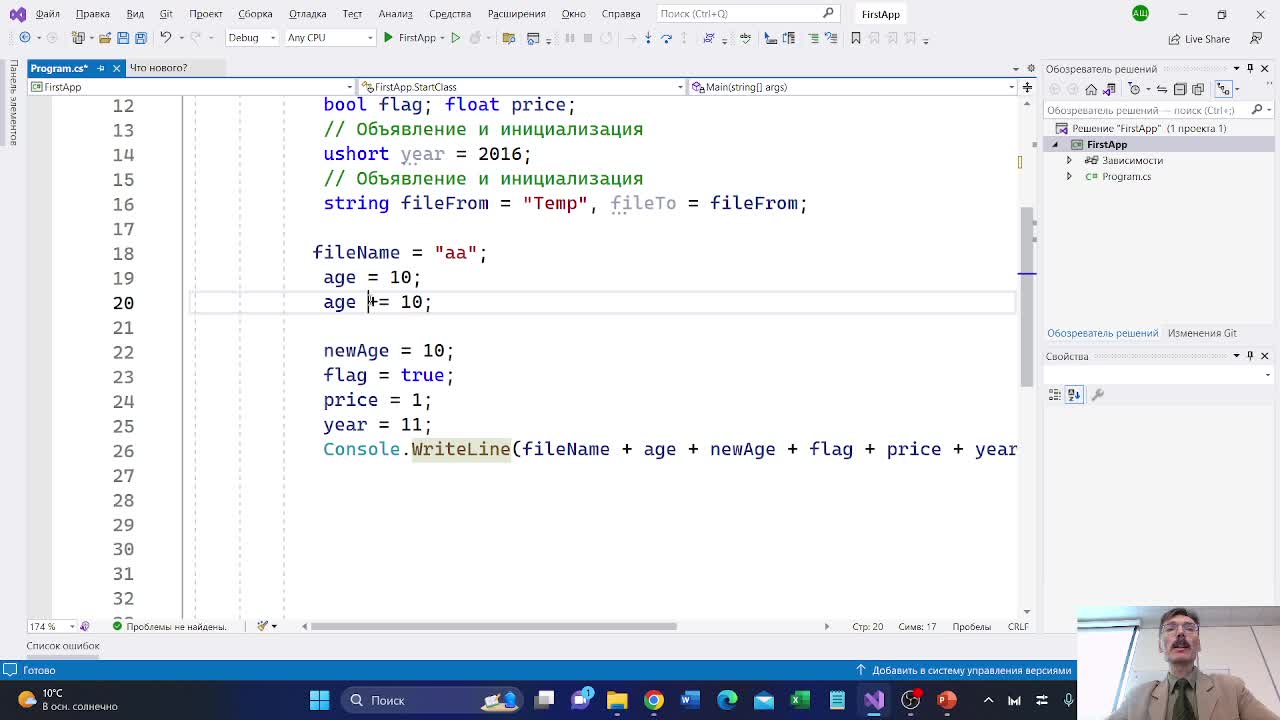Viewport: 1280px width, 720px height.
Task: Toggle auto-hide pin on Solution Explorer panel
Action: 1250,68
